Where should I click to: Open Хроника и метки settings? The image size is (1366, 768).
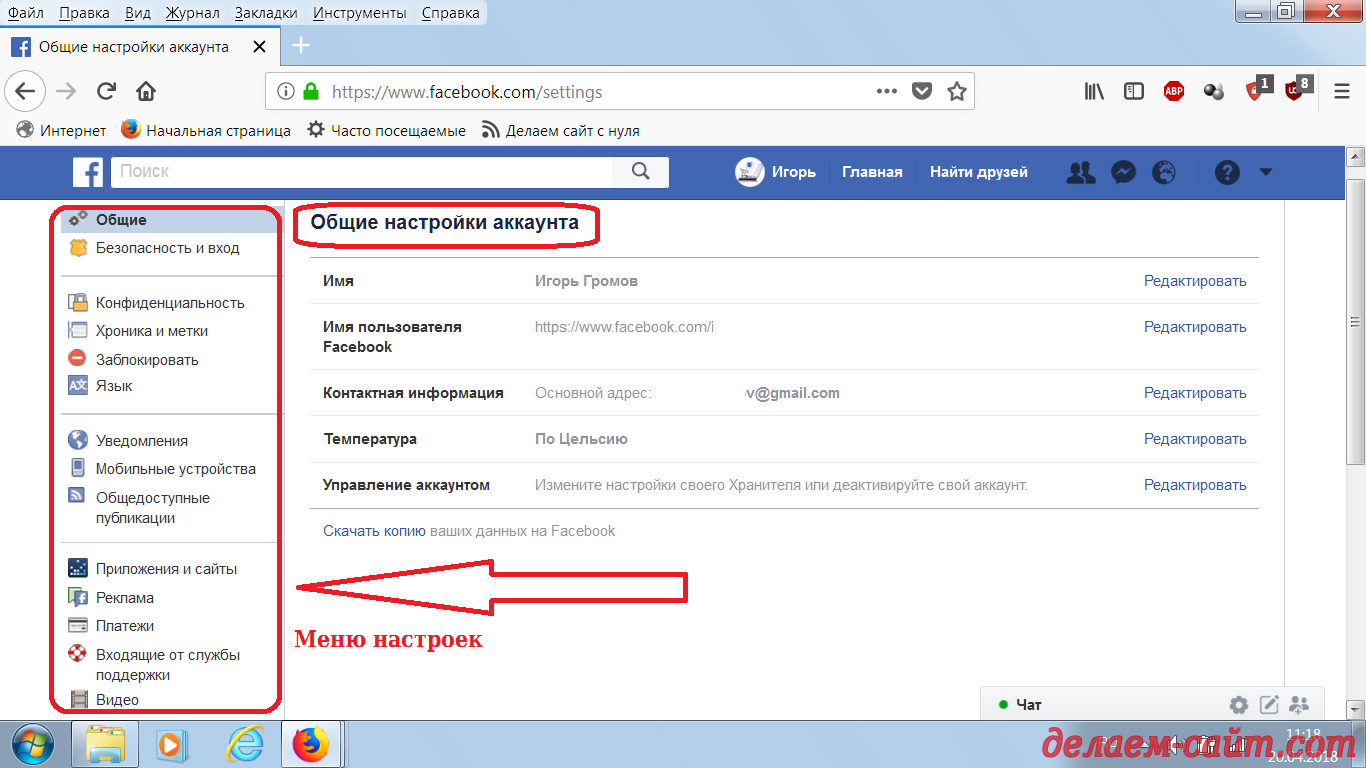[152, 331]
